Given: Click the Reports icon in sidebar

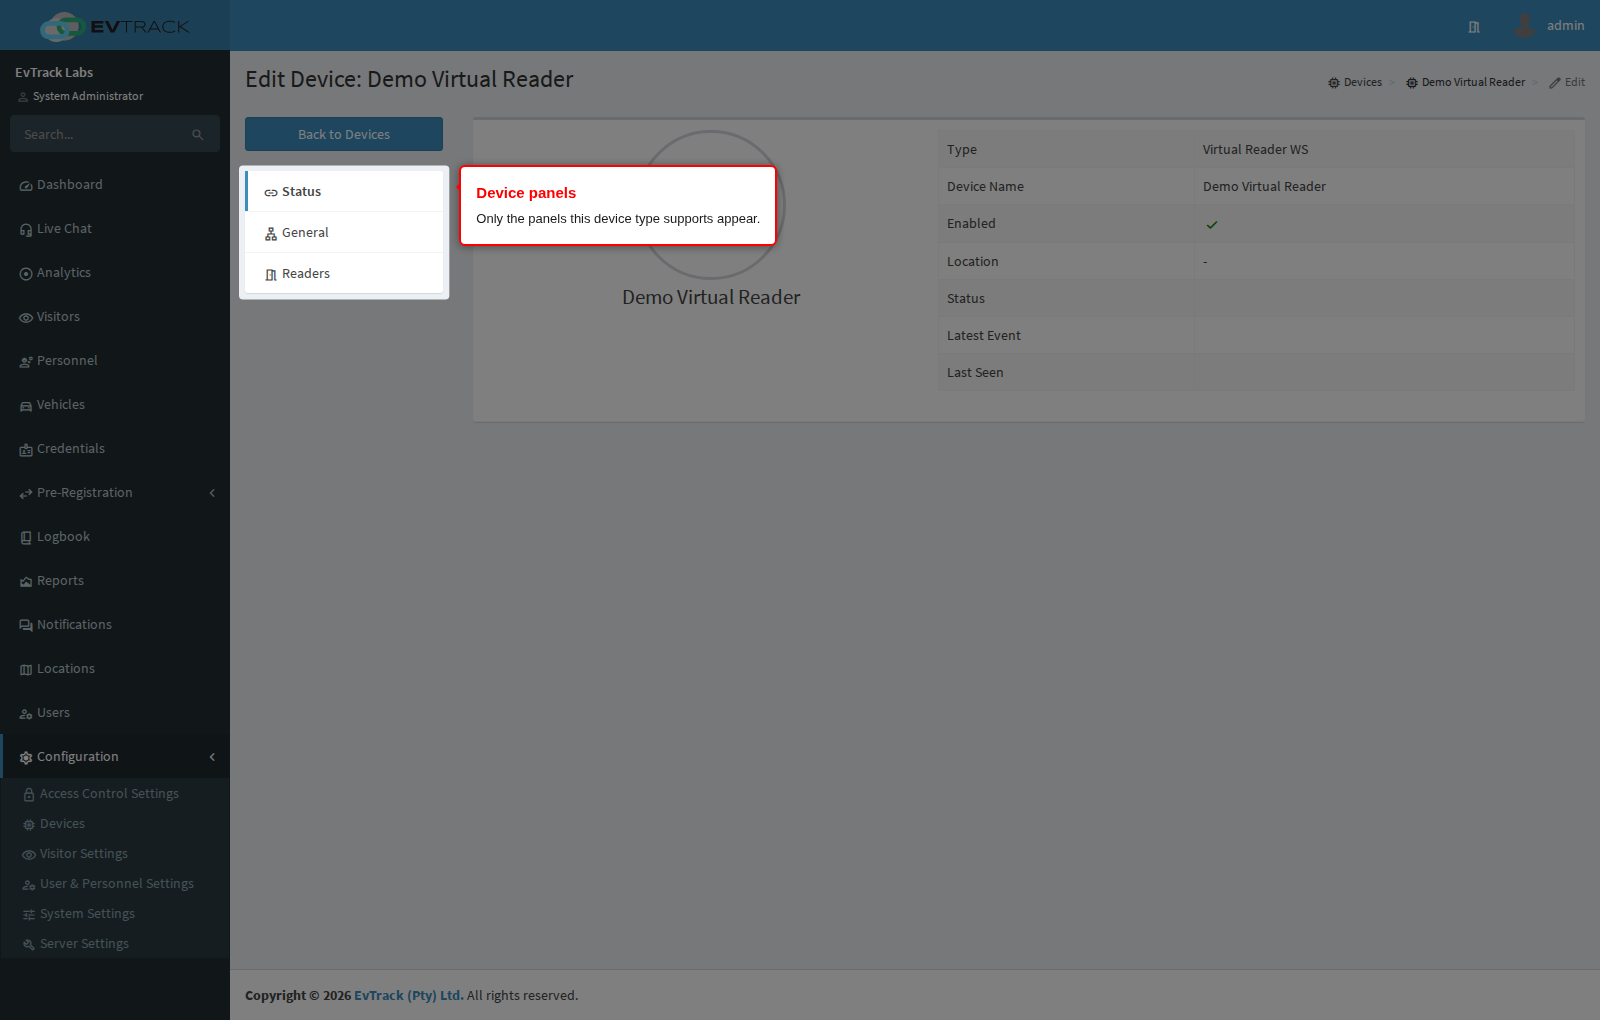Looking at the screenshot, I should pos(26,582).
